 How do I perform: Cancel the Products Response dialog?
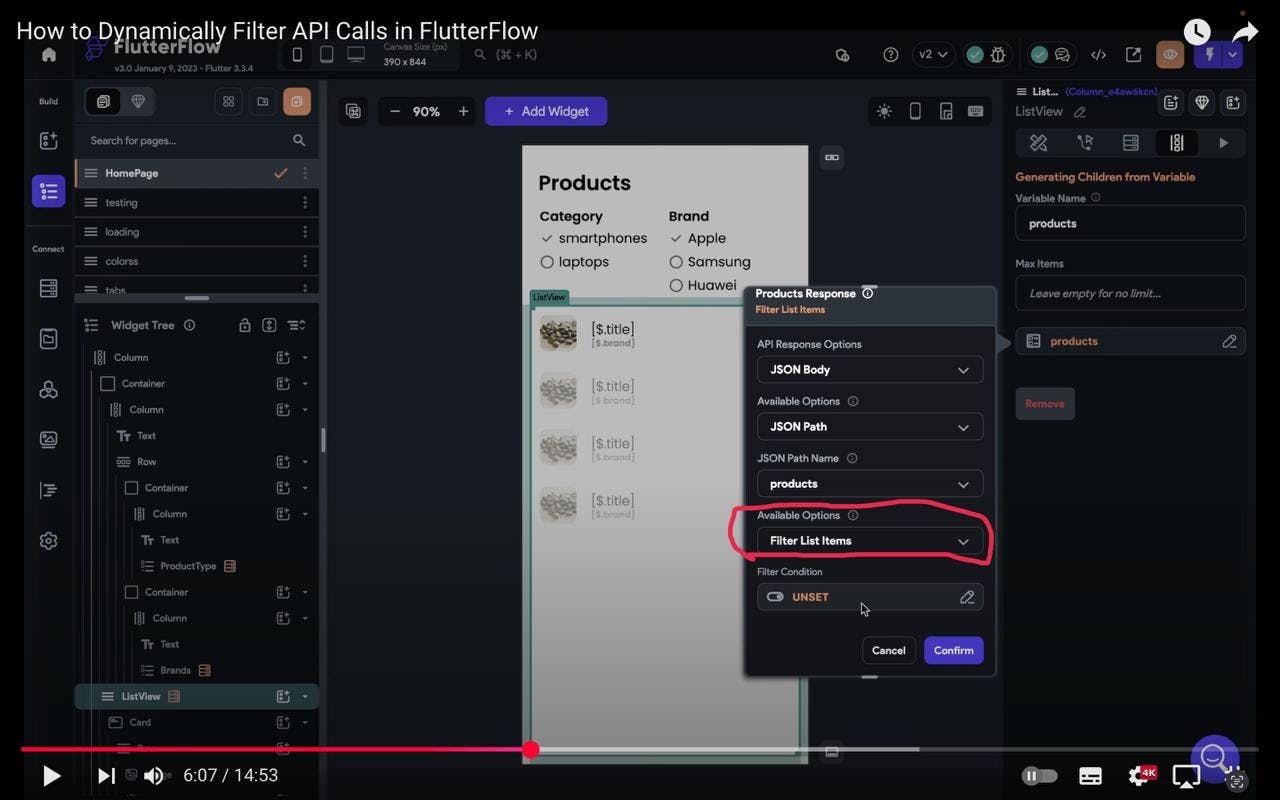(888, 651)
